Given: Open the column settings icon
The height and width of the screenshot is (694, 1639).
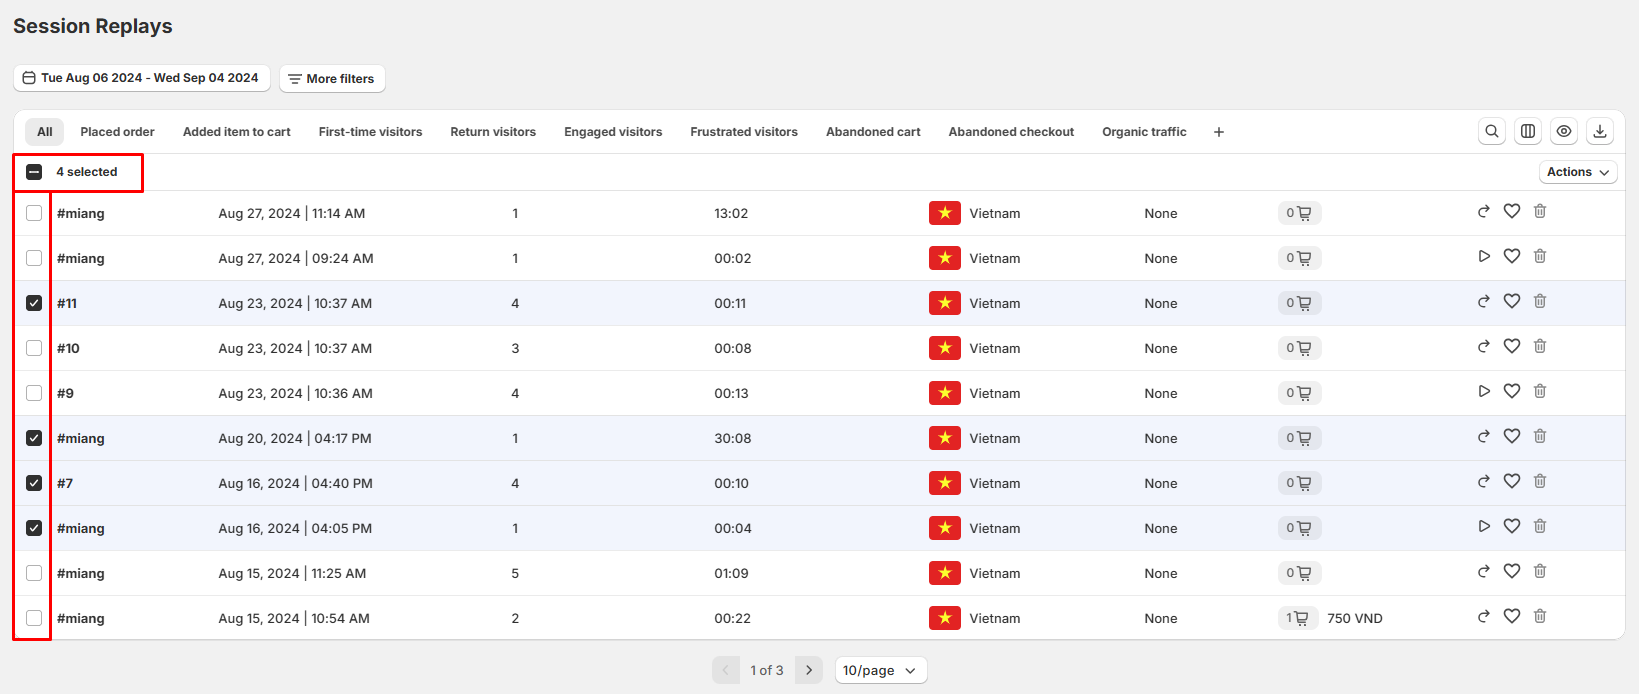Looking at the screenshot, I should (x=1527, y=131).
